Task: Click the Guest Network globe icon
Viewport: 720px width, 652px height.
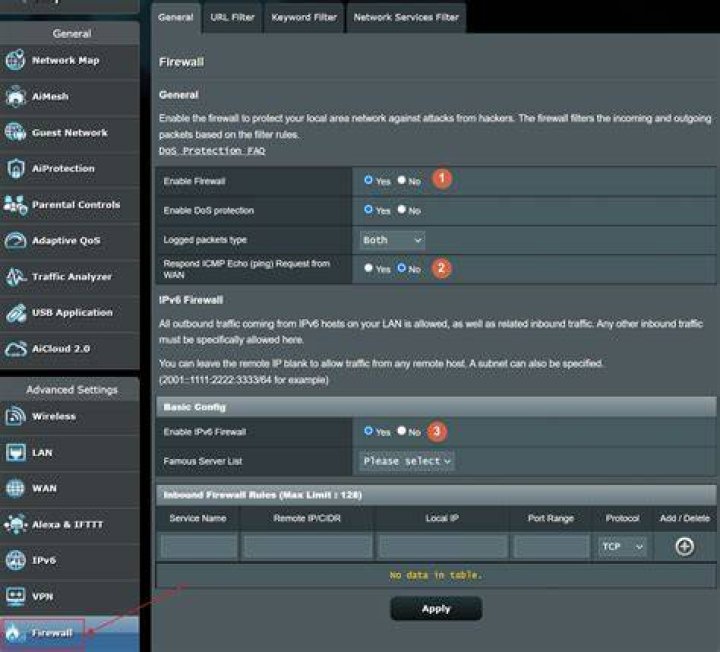Action: (15, 132)
